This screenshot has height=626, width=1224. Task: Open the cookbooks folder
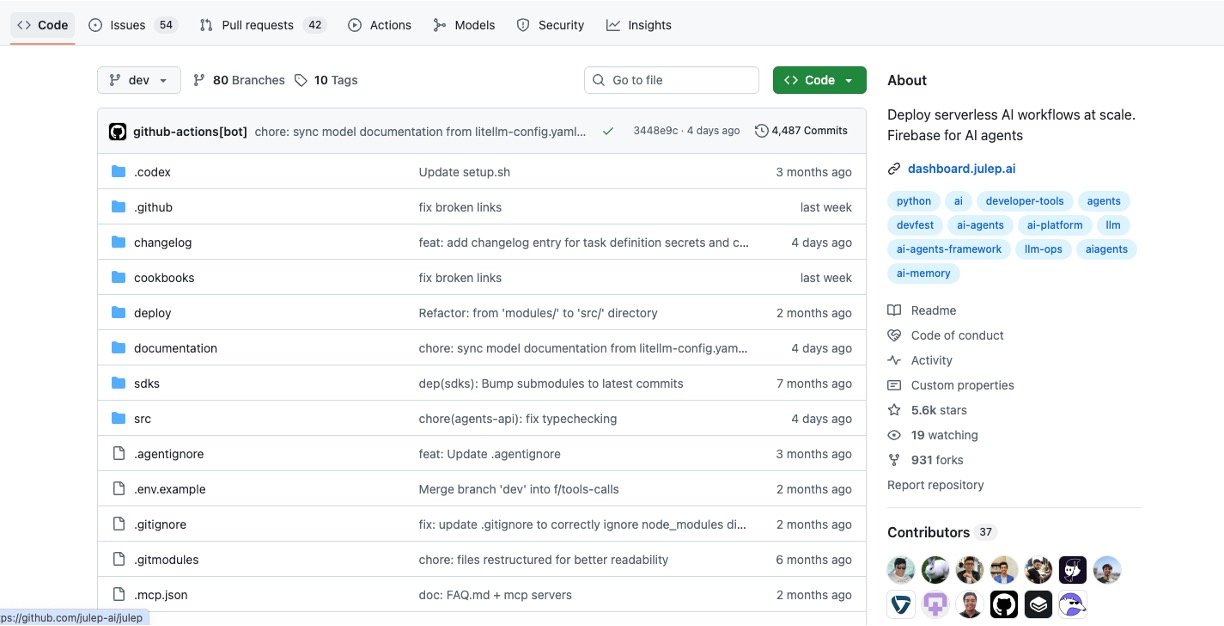point(164,278)
